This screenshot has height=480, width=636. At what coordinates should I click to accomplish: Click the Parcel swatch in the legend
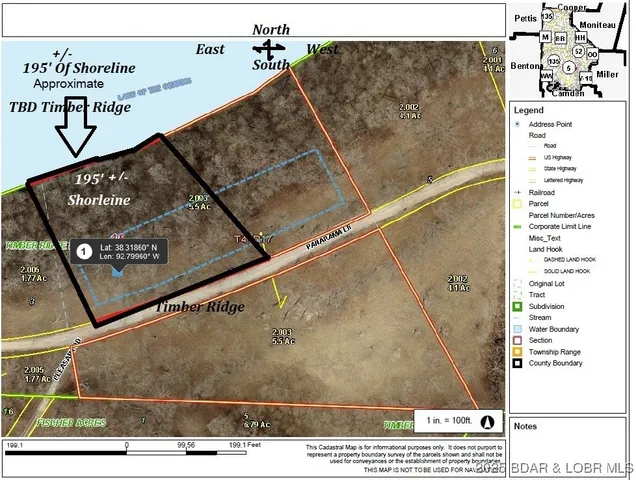[518, 202]
